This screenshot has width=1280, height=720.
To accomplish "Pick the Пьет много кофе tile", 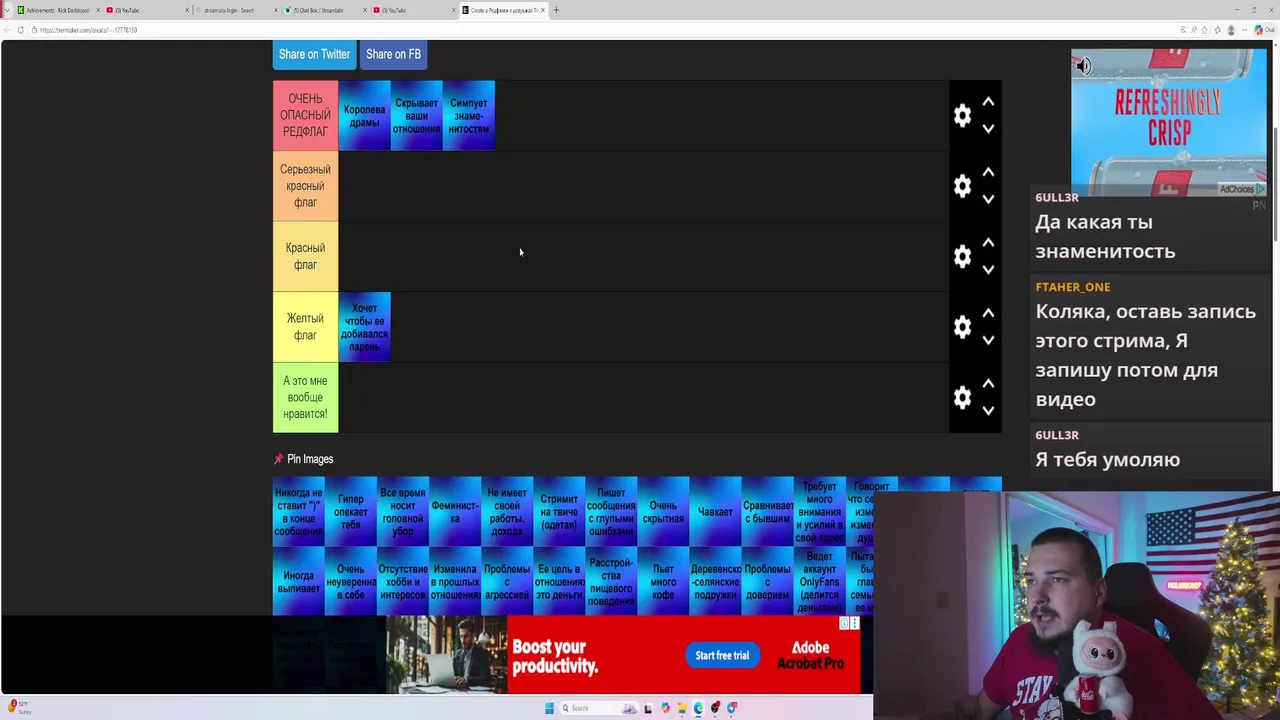I will point(663,581).
